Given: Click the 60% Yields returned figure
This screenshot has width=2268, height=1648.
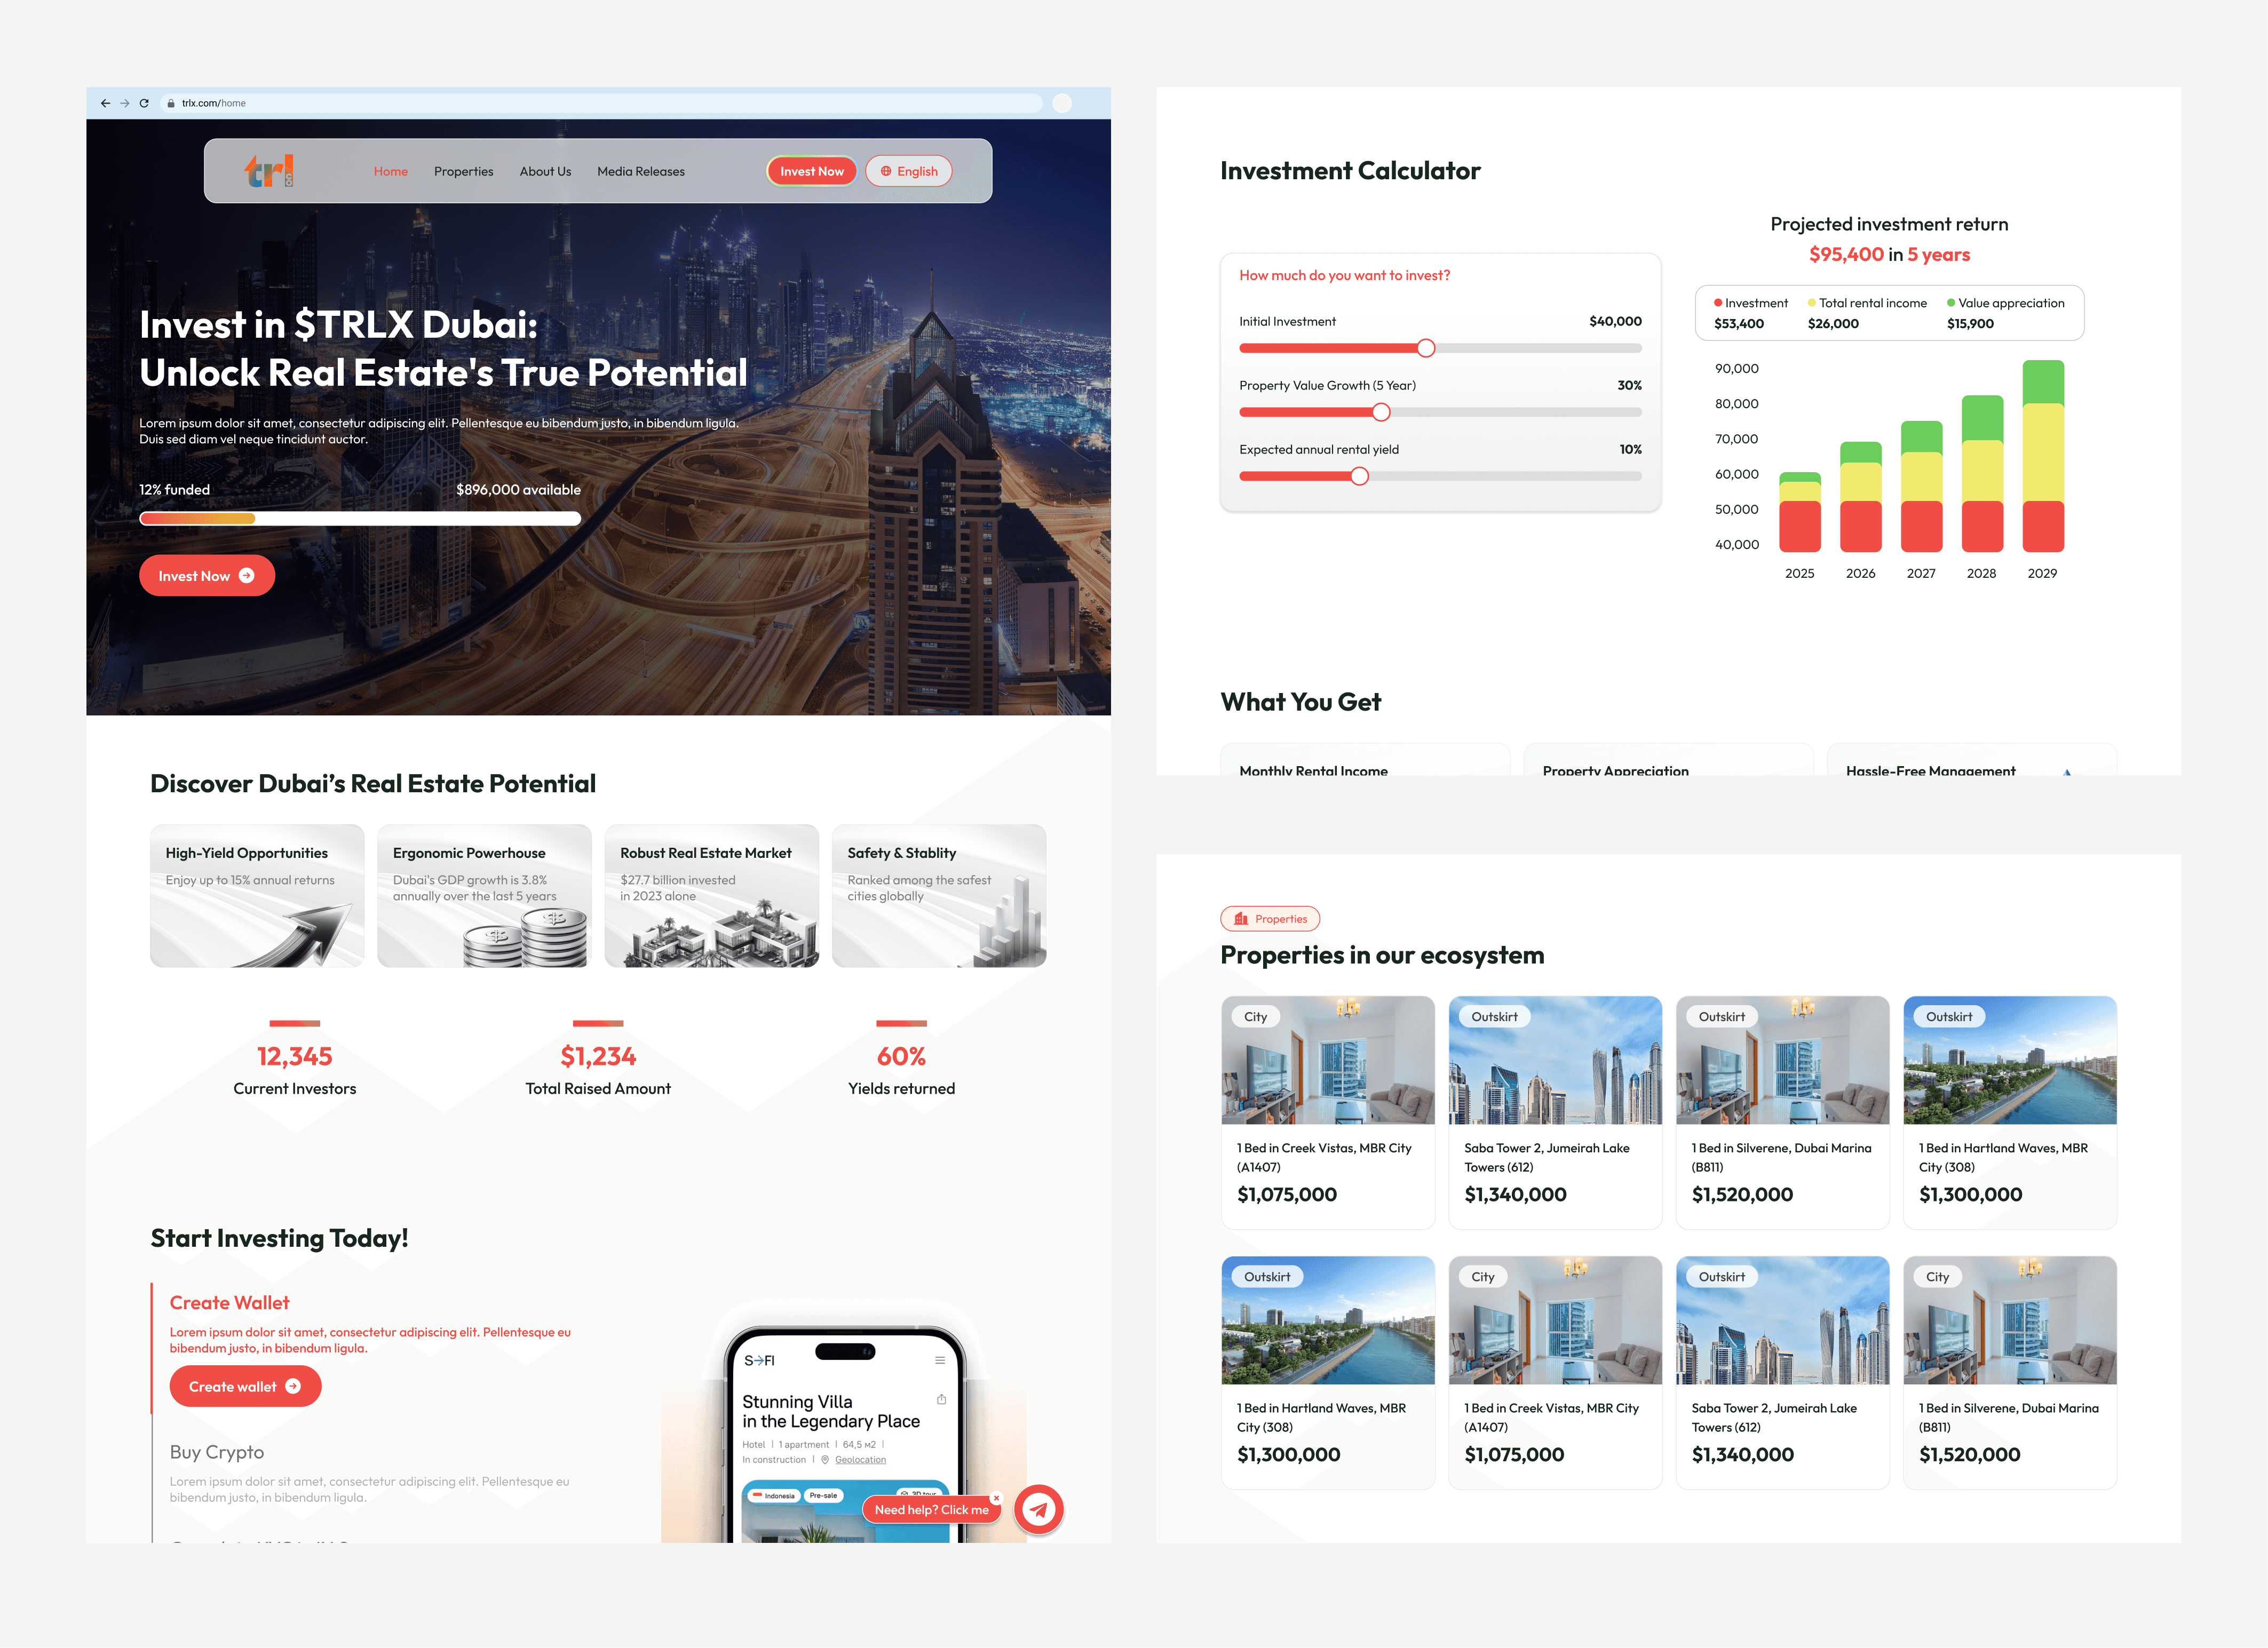Looking at the screenshot, I should tap(902, 1056).
